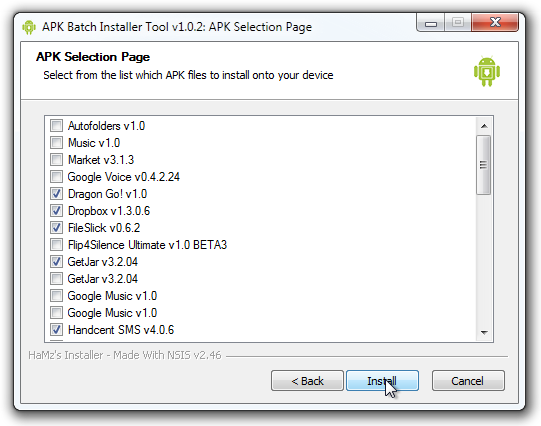Select Google Voice v0.4.2.24 checkbox
The image size is (541, 426).
[x=56, y=177]
